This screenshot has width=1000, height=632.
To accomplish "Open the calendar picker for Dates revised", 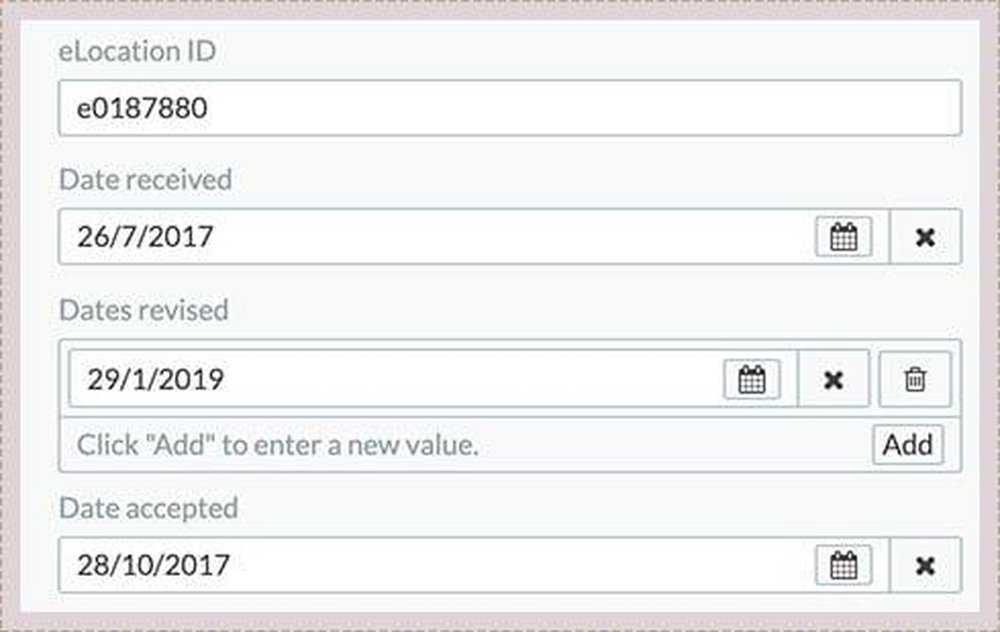I will [x=755, y=379].
